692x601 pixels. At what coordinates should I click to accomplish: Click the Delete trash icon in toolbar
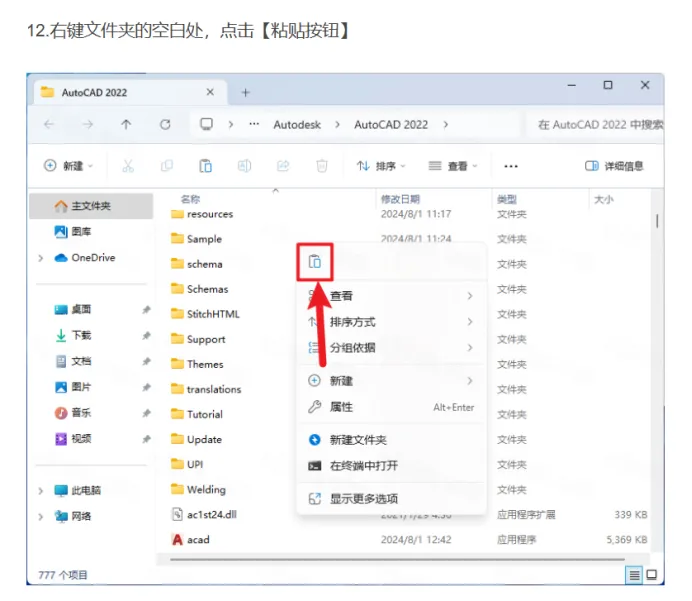click(322, 166)
